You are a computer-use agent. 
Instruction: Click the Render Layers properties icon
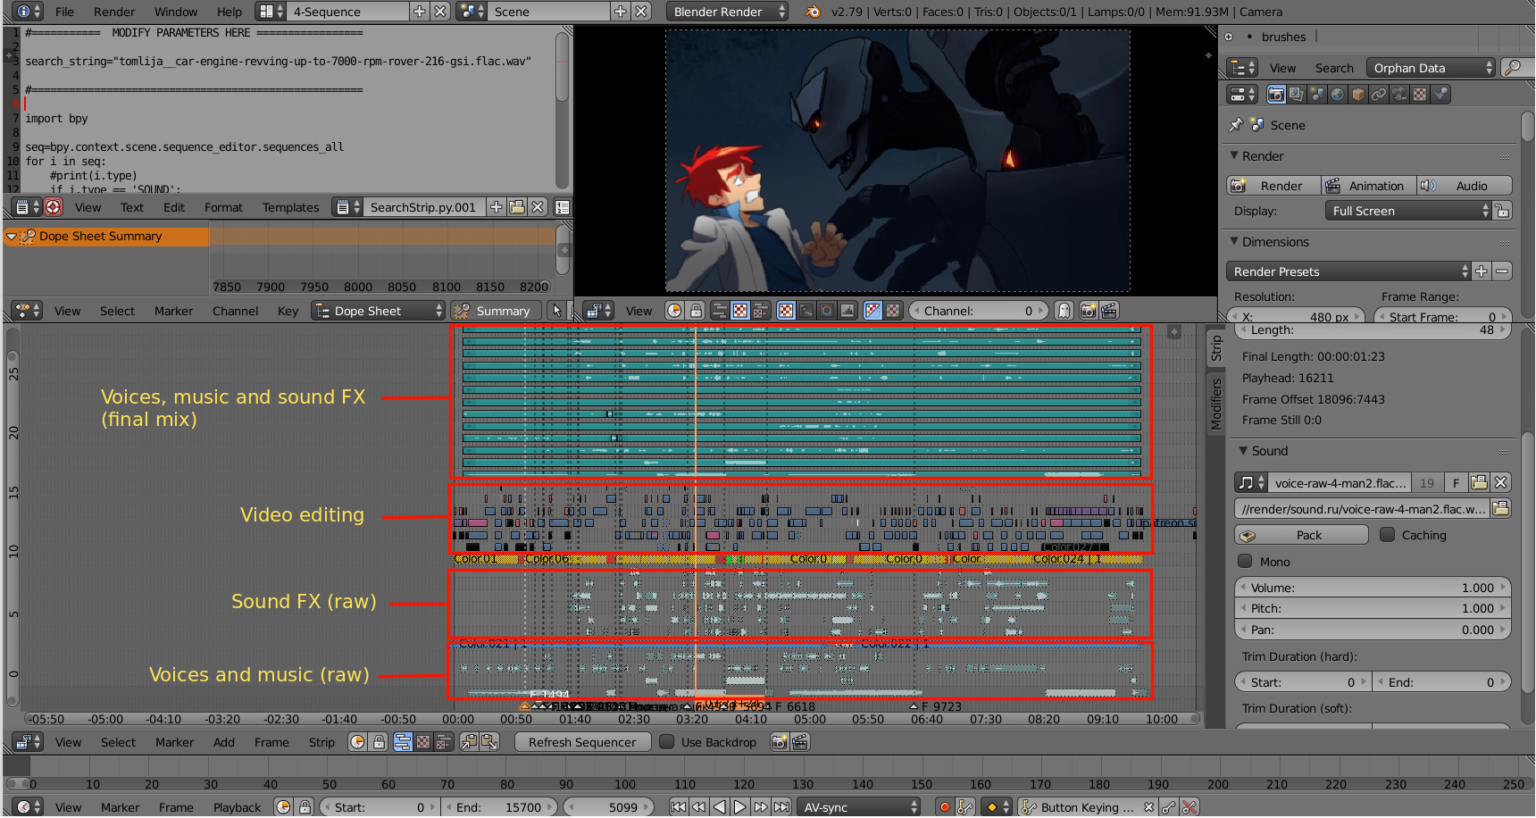click(1296, 94)
